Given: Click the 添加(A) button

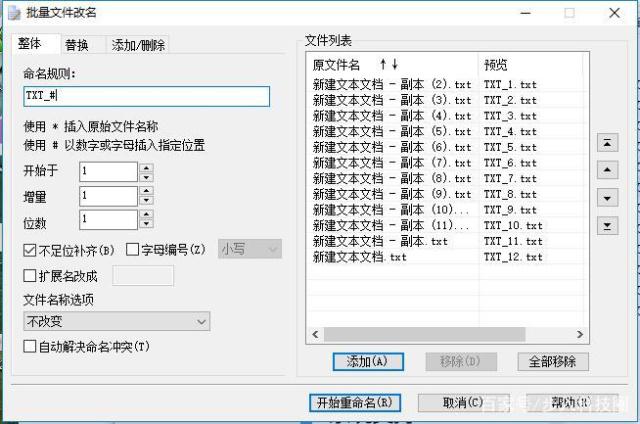Looking at the screenshot, I should pos(368,362).
